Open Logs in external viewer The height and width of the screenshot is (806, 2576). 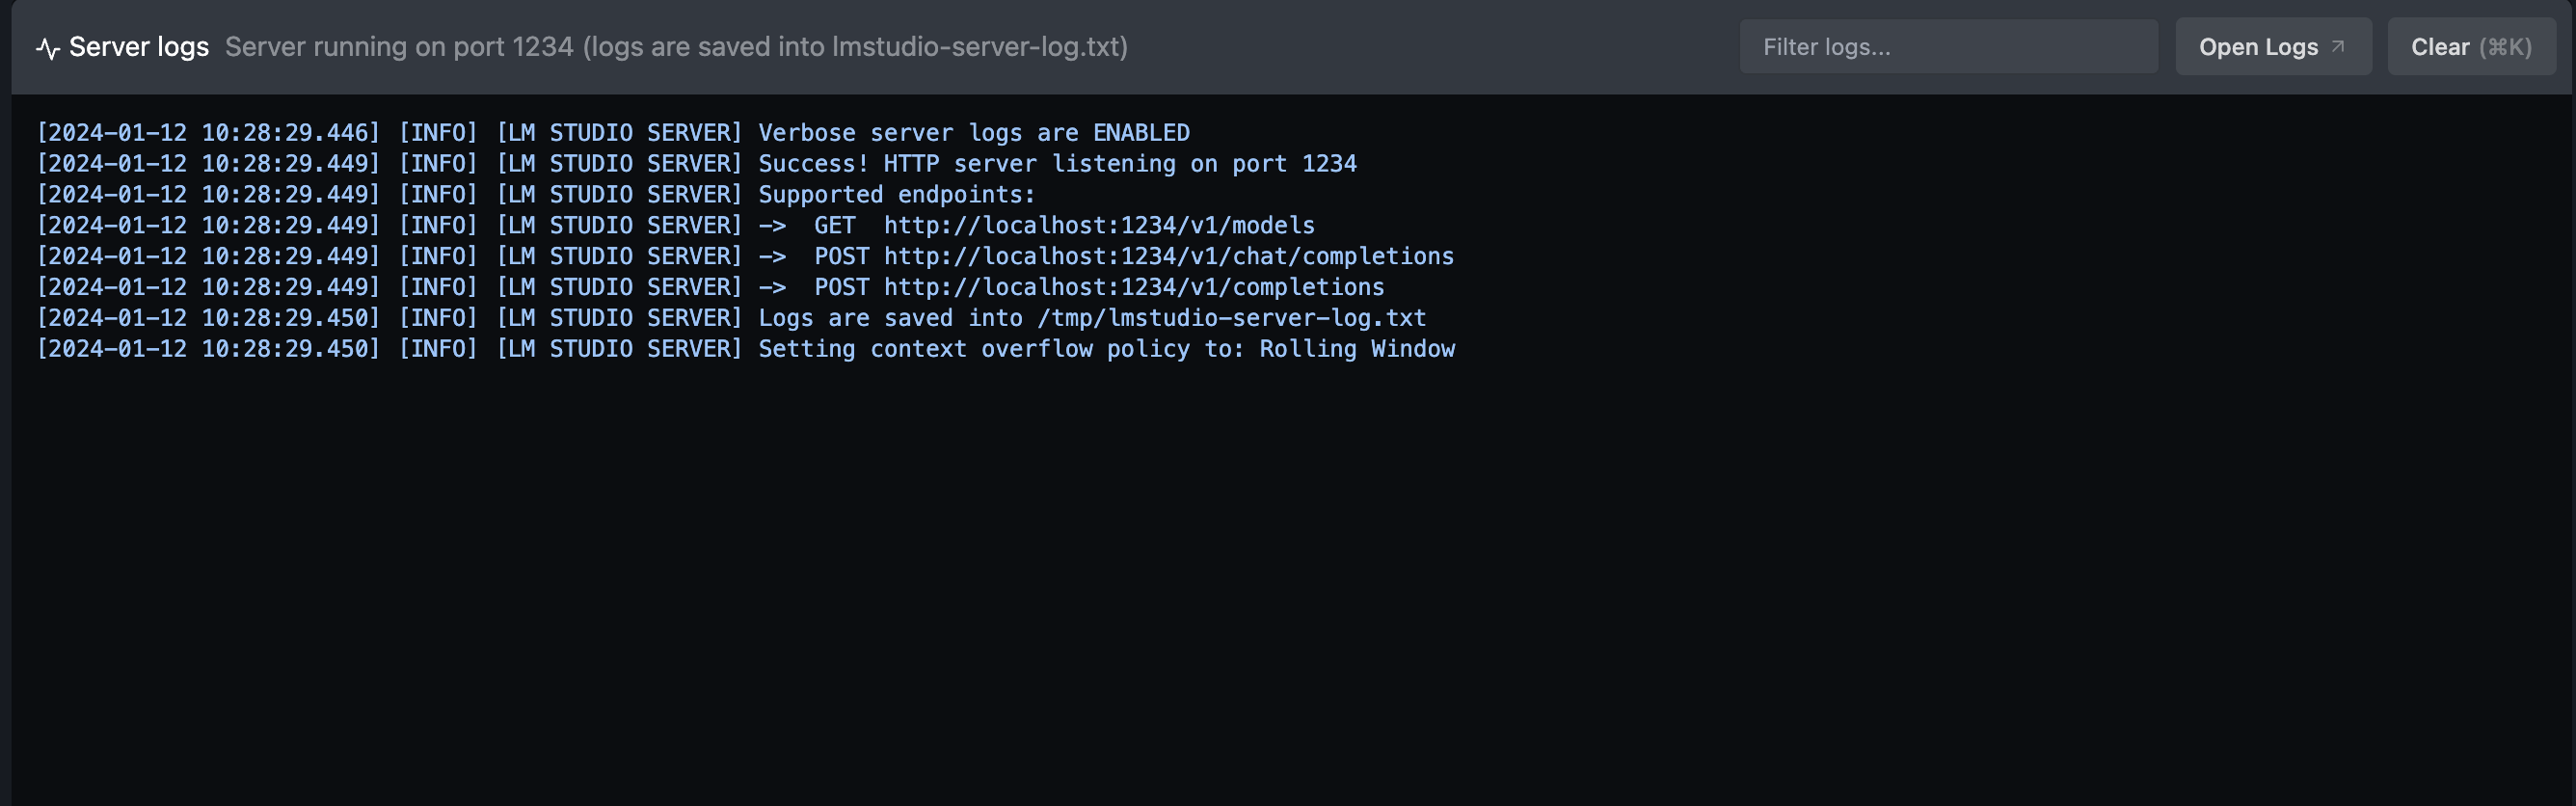(x=2273, y=47)
